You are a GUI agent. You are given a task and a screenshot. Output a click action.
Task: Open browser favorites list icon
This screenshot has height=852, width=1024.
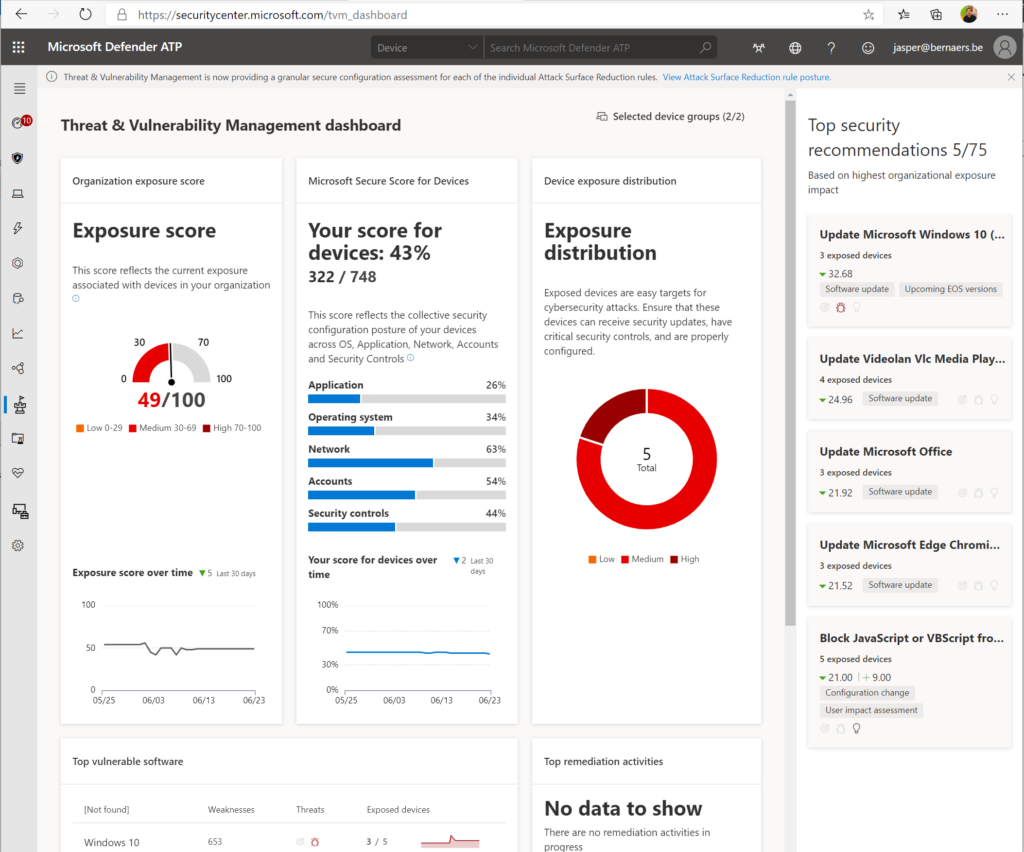[x=903, y=14]
